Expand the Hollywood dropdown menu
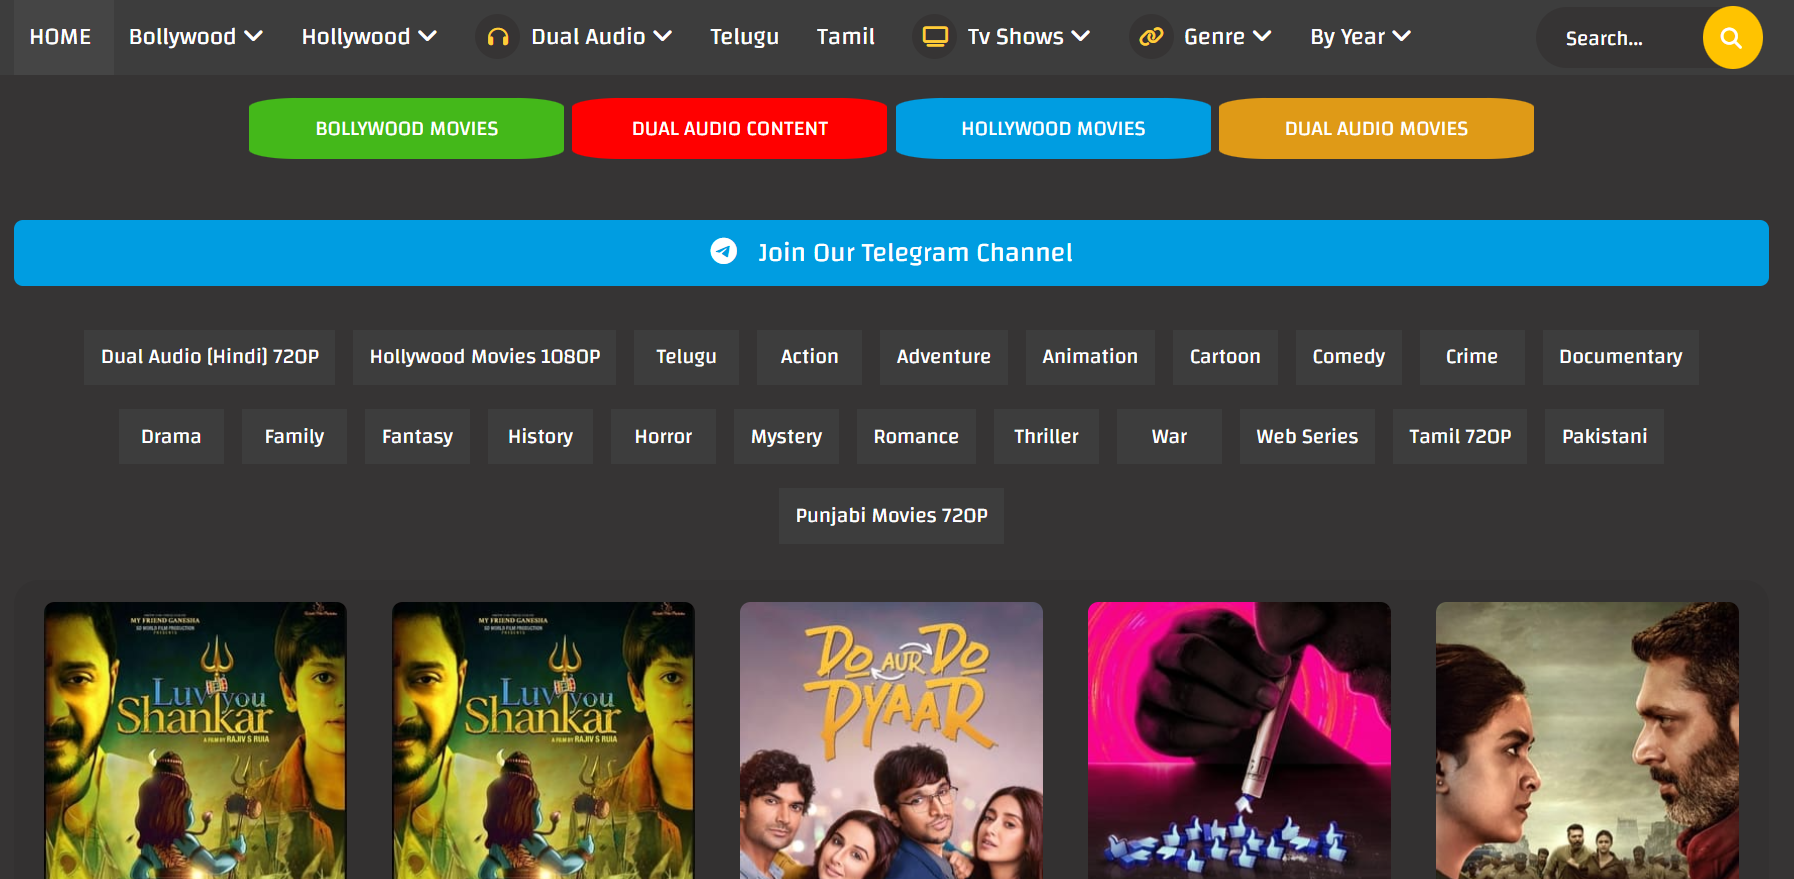The image size is (1794, 879). 369,37
